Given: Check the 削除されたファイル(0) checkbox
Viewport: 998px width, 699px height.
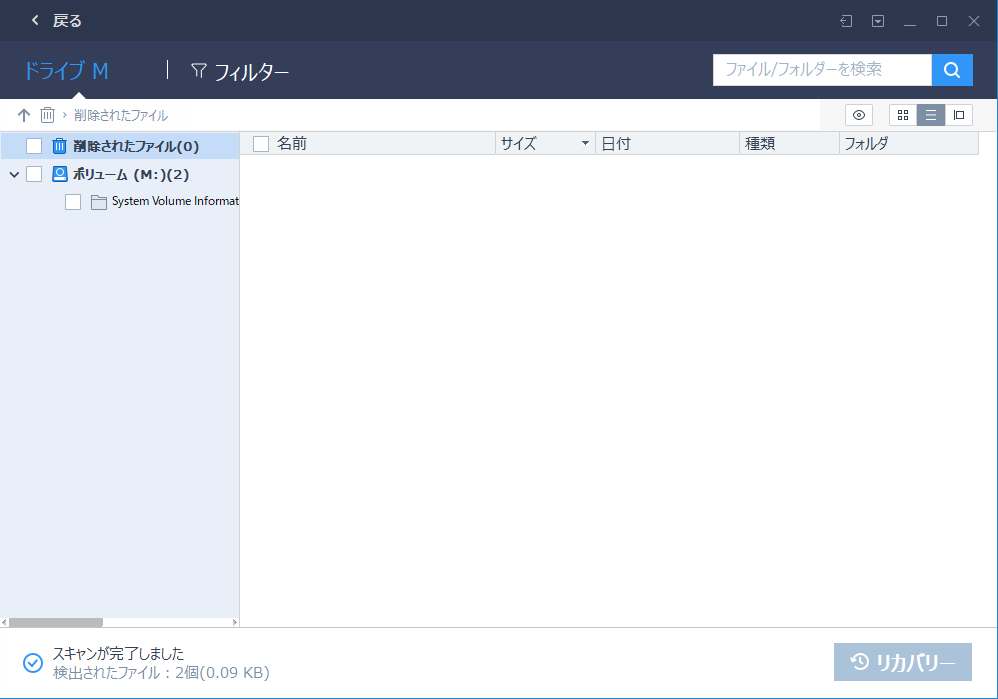Looking at the screenshot, I should [x=33, y=145].
